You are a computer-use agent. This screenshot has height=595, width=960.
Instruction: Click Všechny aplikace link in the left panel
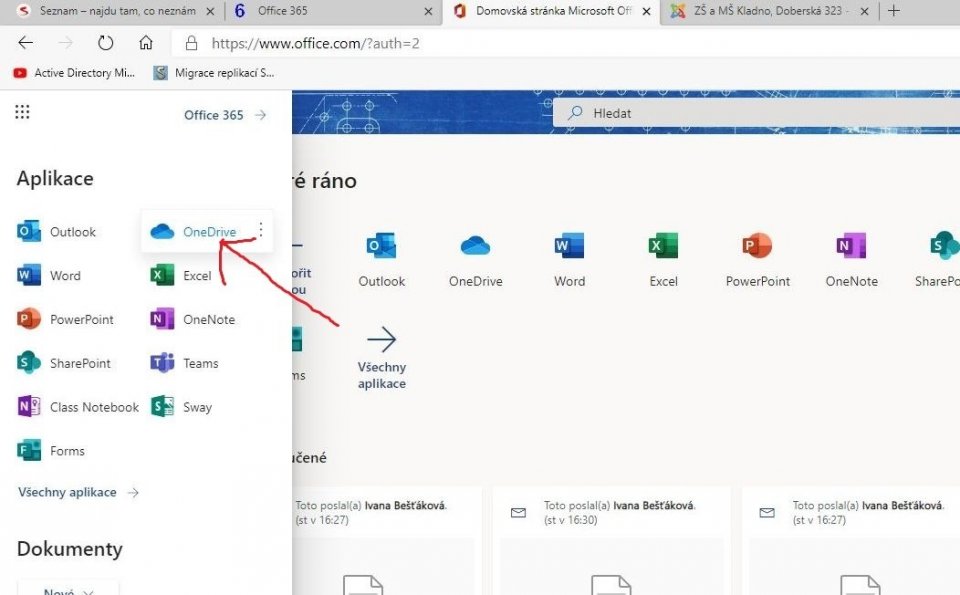tap(78, 492)
